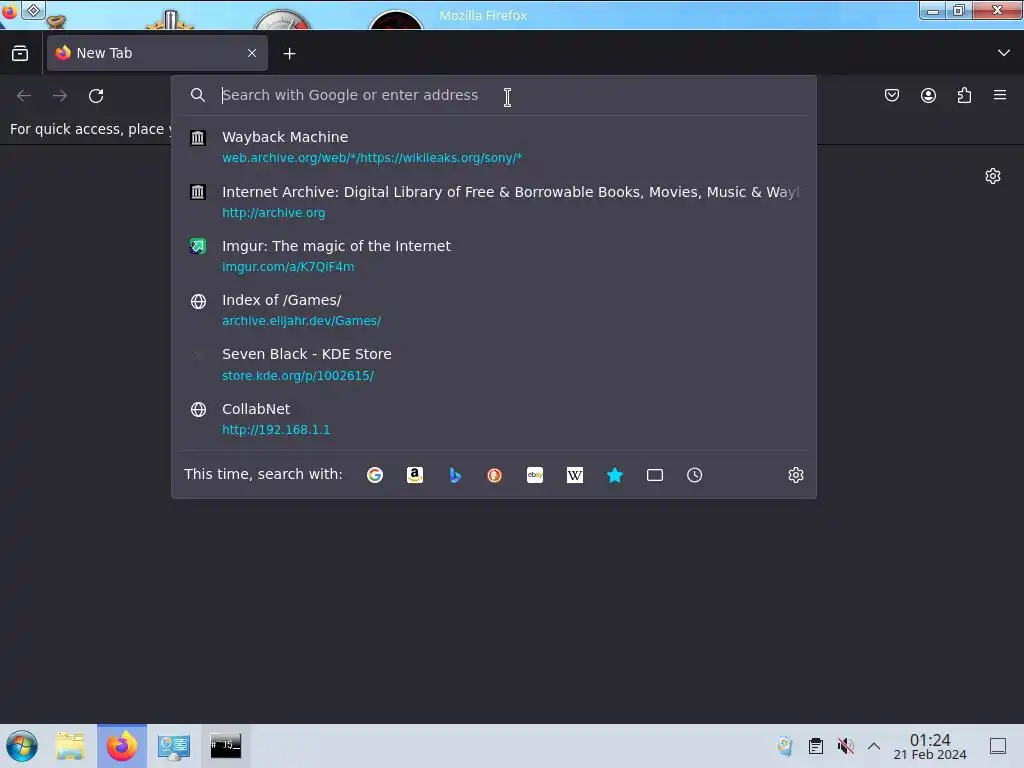Select the CollabNet suggestion
1024x768 pixels.
tap(494, 419)
